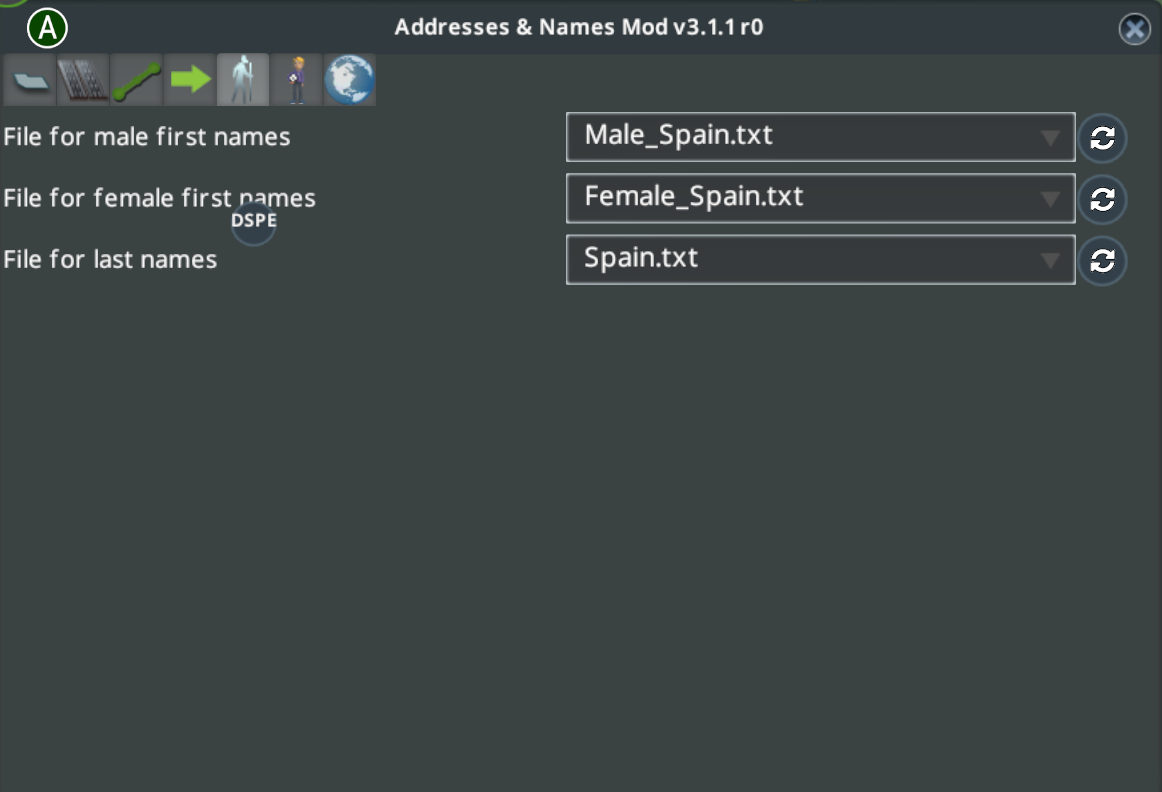Close the Addresses & Names Mod window
Viewport: 1162px width, 792px height.
tap(1135, 30)
